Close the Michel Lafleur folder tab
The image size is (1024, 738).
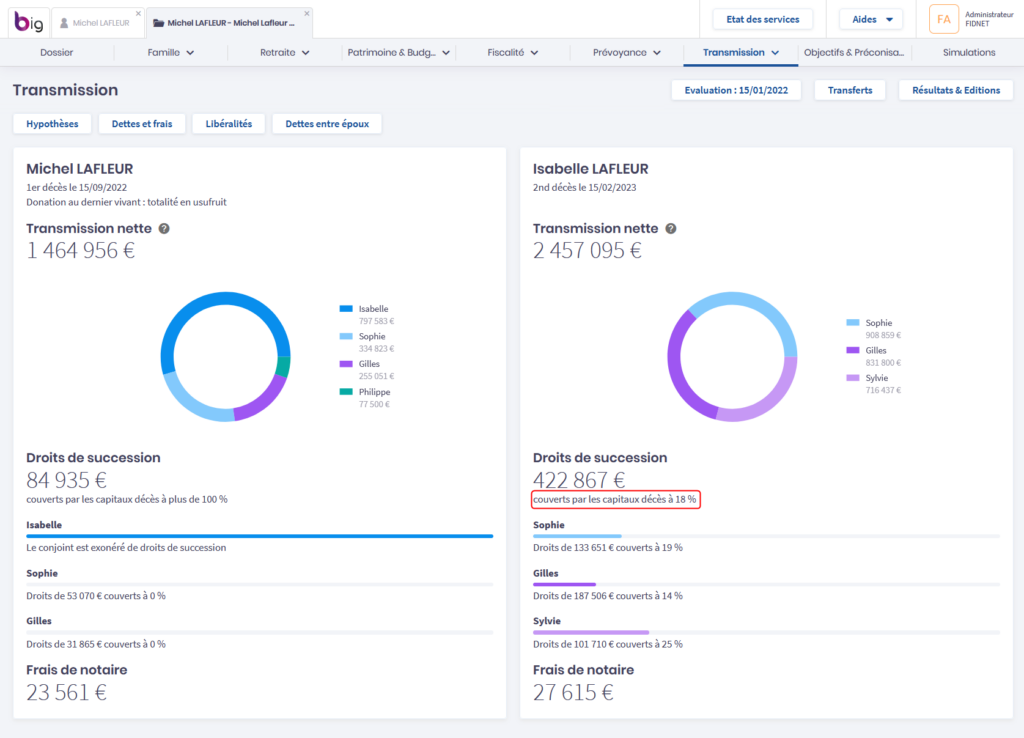(307, 13)
